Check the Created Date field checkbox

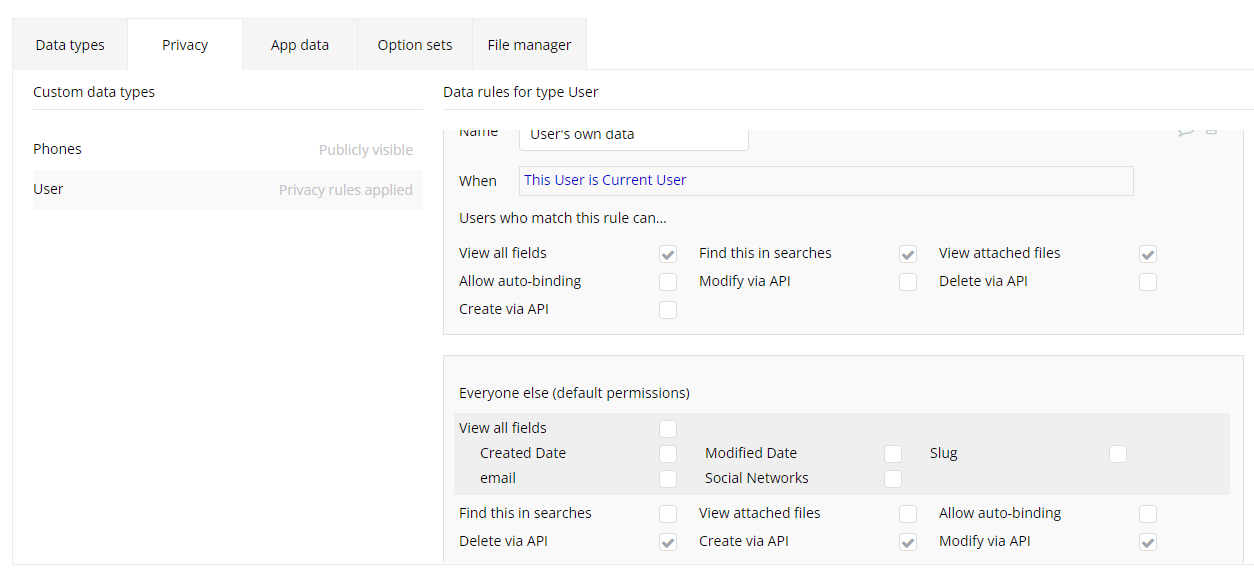point(668,454)
